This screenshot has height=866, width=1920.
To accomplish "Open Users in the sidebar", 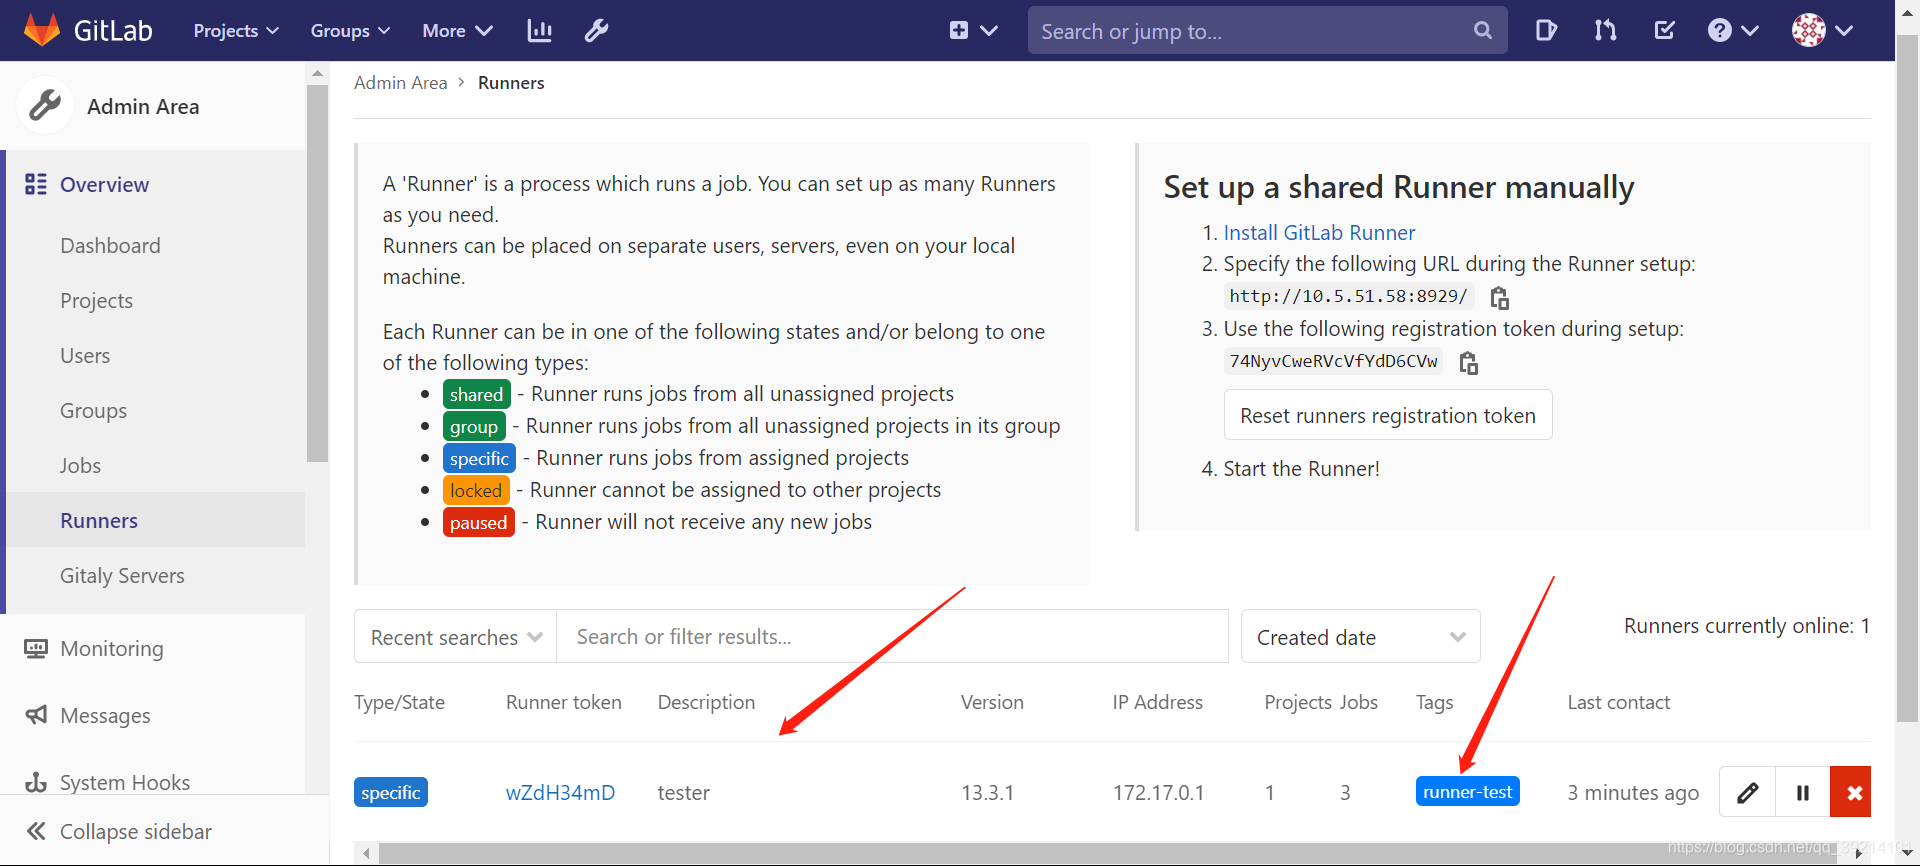I will [85, 356].
